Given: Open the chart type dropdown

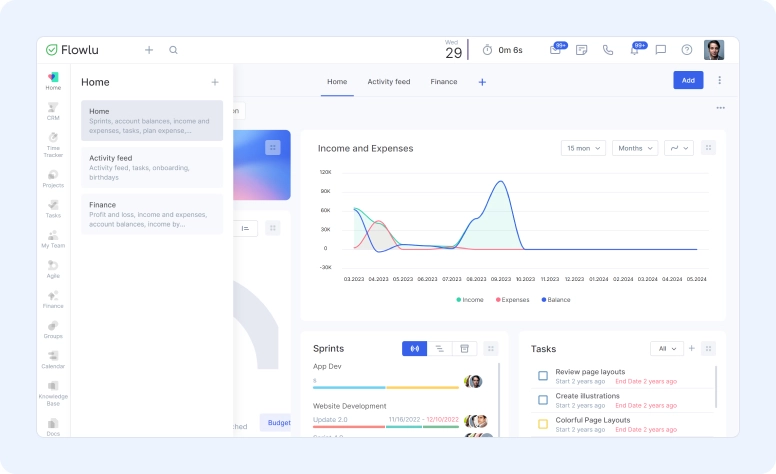Looking at the screenshot, I should (679, 148).
